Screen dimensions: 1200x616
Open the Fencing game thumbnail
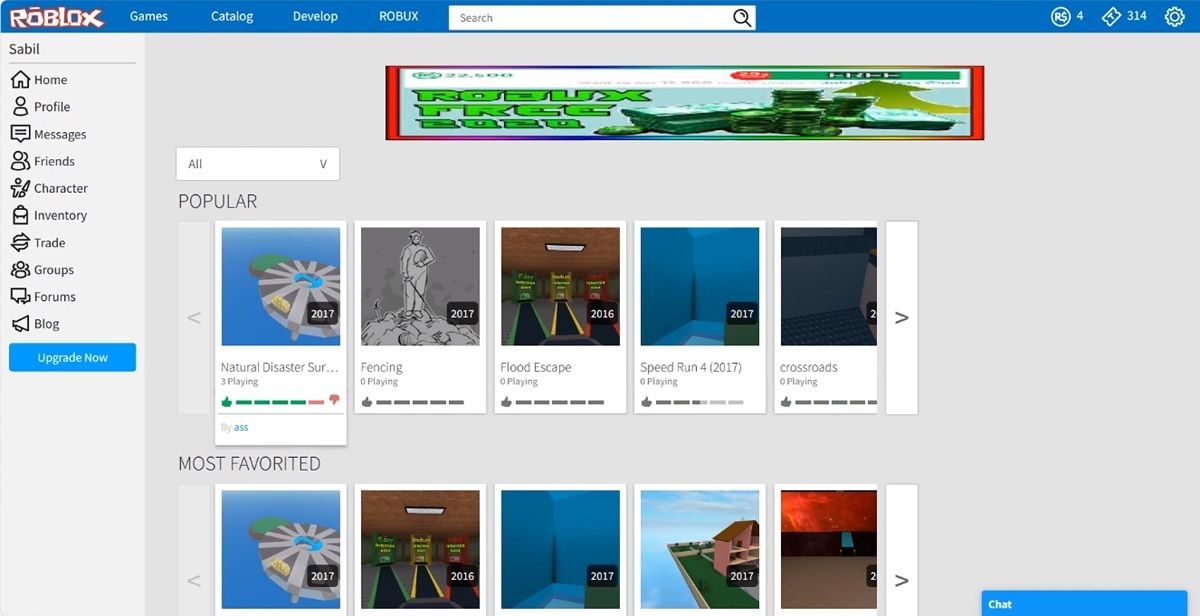[x=420, y=286]
